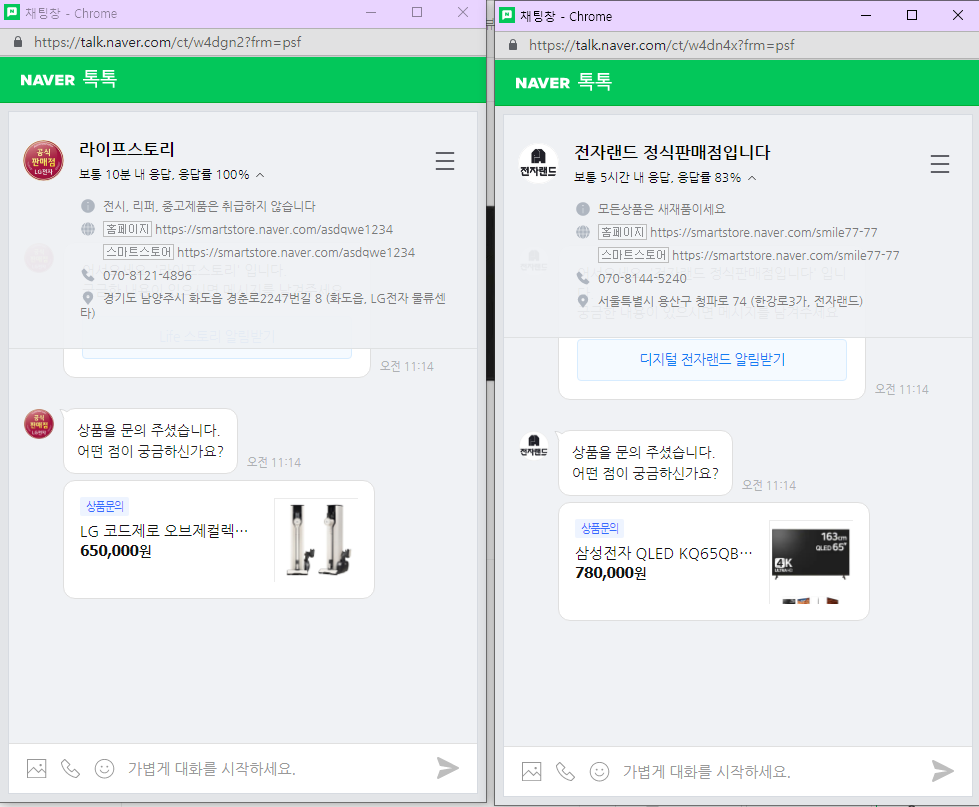Click phone call icon in right chat input bar
The height and width of the screenshot is (807, 979).
[x=565, y=771]
